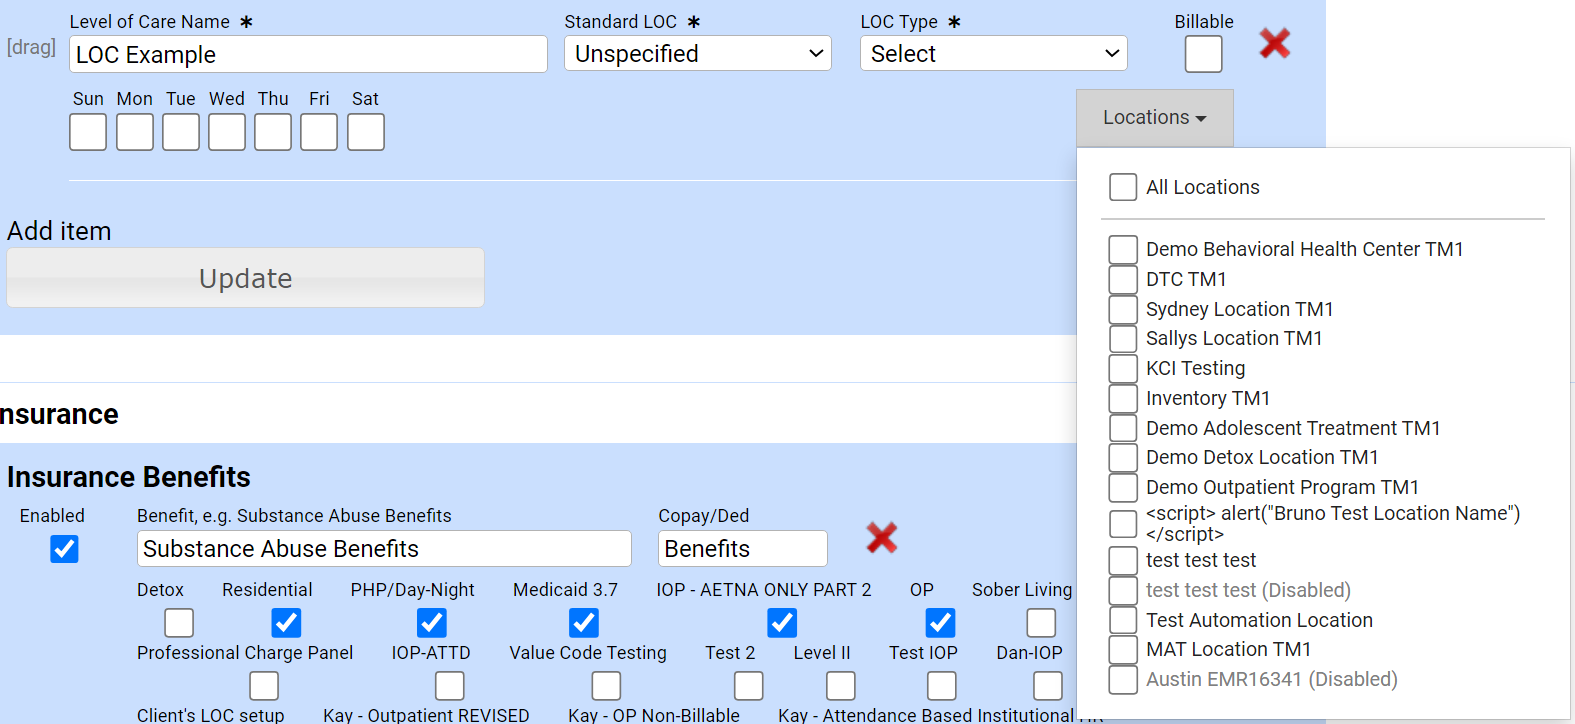Choose MAT Location TM1 in list
The width and height of the screenshot is (1575, 724).
1123,649
